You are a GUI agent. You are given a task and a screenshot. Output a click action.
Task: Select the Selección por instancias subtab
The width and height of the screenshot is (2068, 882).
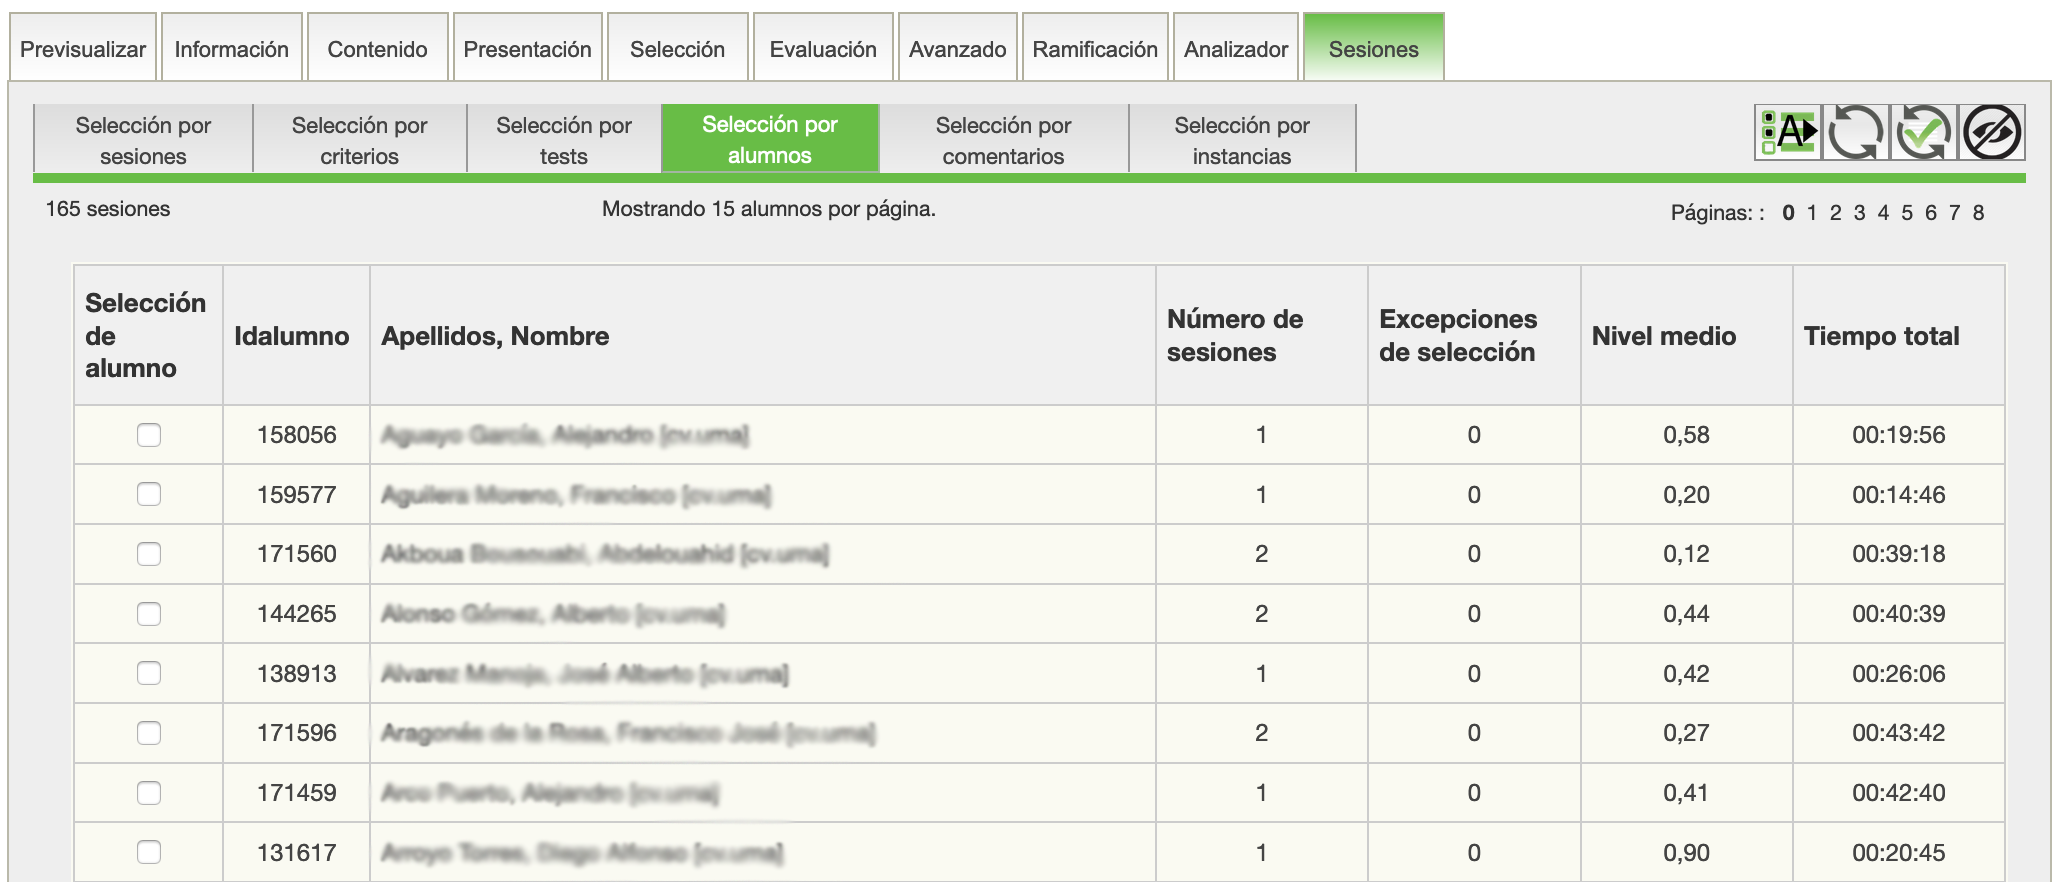coord(1241,140)
